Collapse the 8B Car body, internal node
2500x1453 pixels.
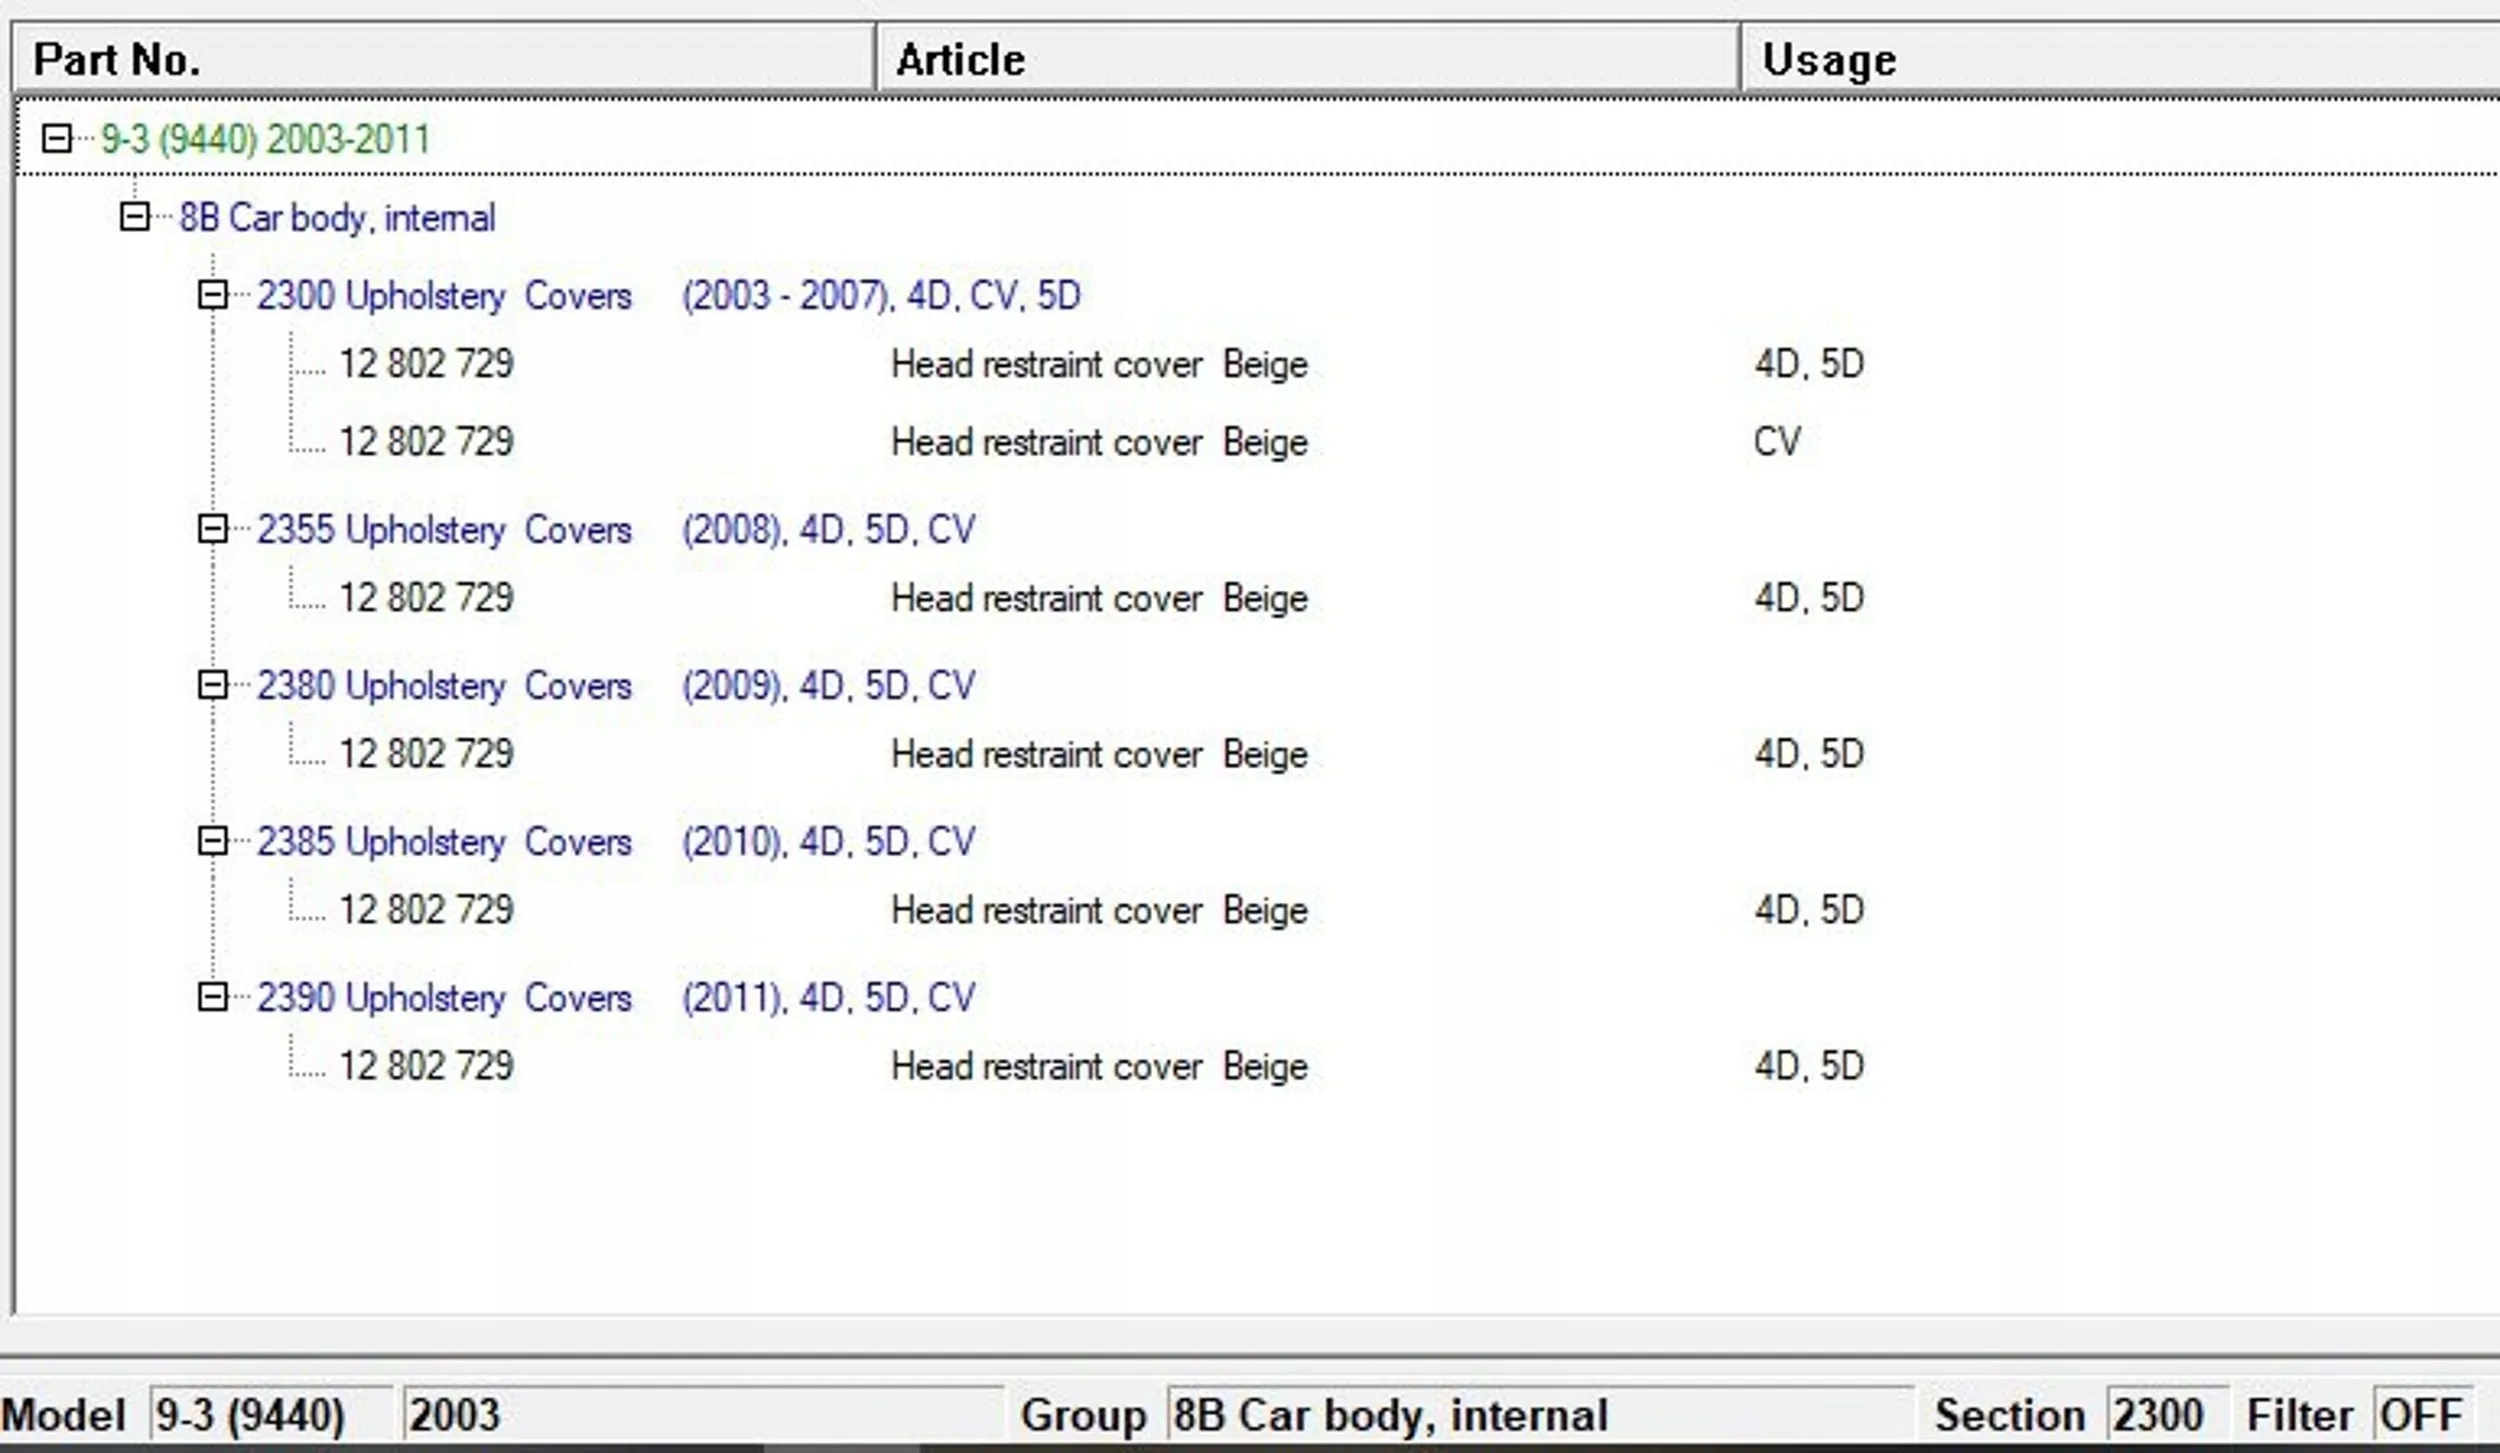pos(134,216)
